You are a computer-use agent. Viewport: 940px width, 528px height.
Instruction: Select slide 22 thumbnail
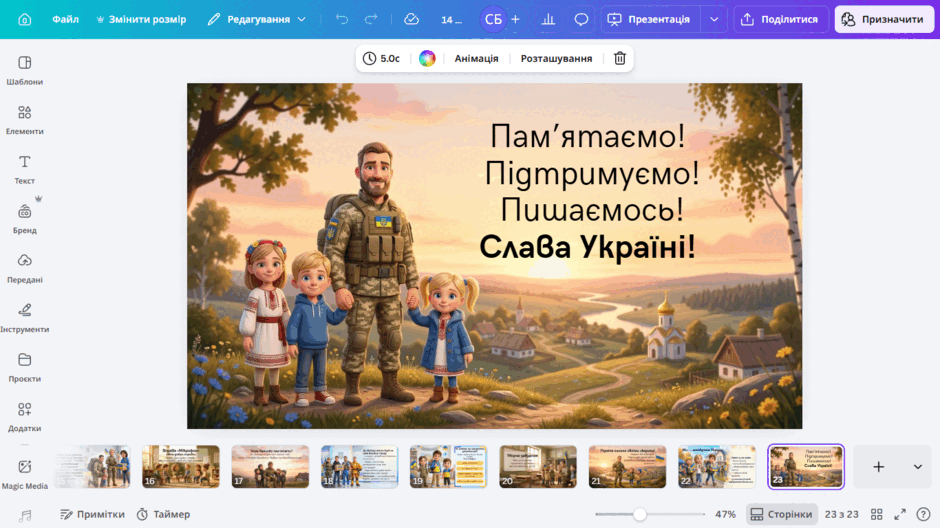[x=717, y=466]
